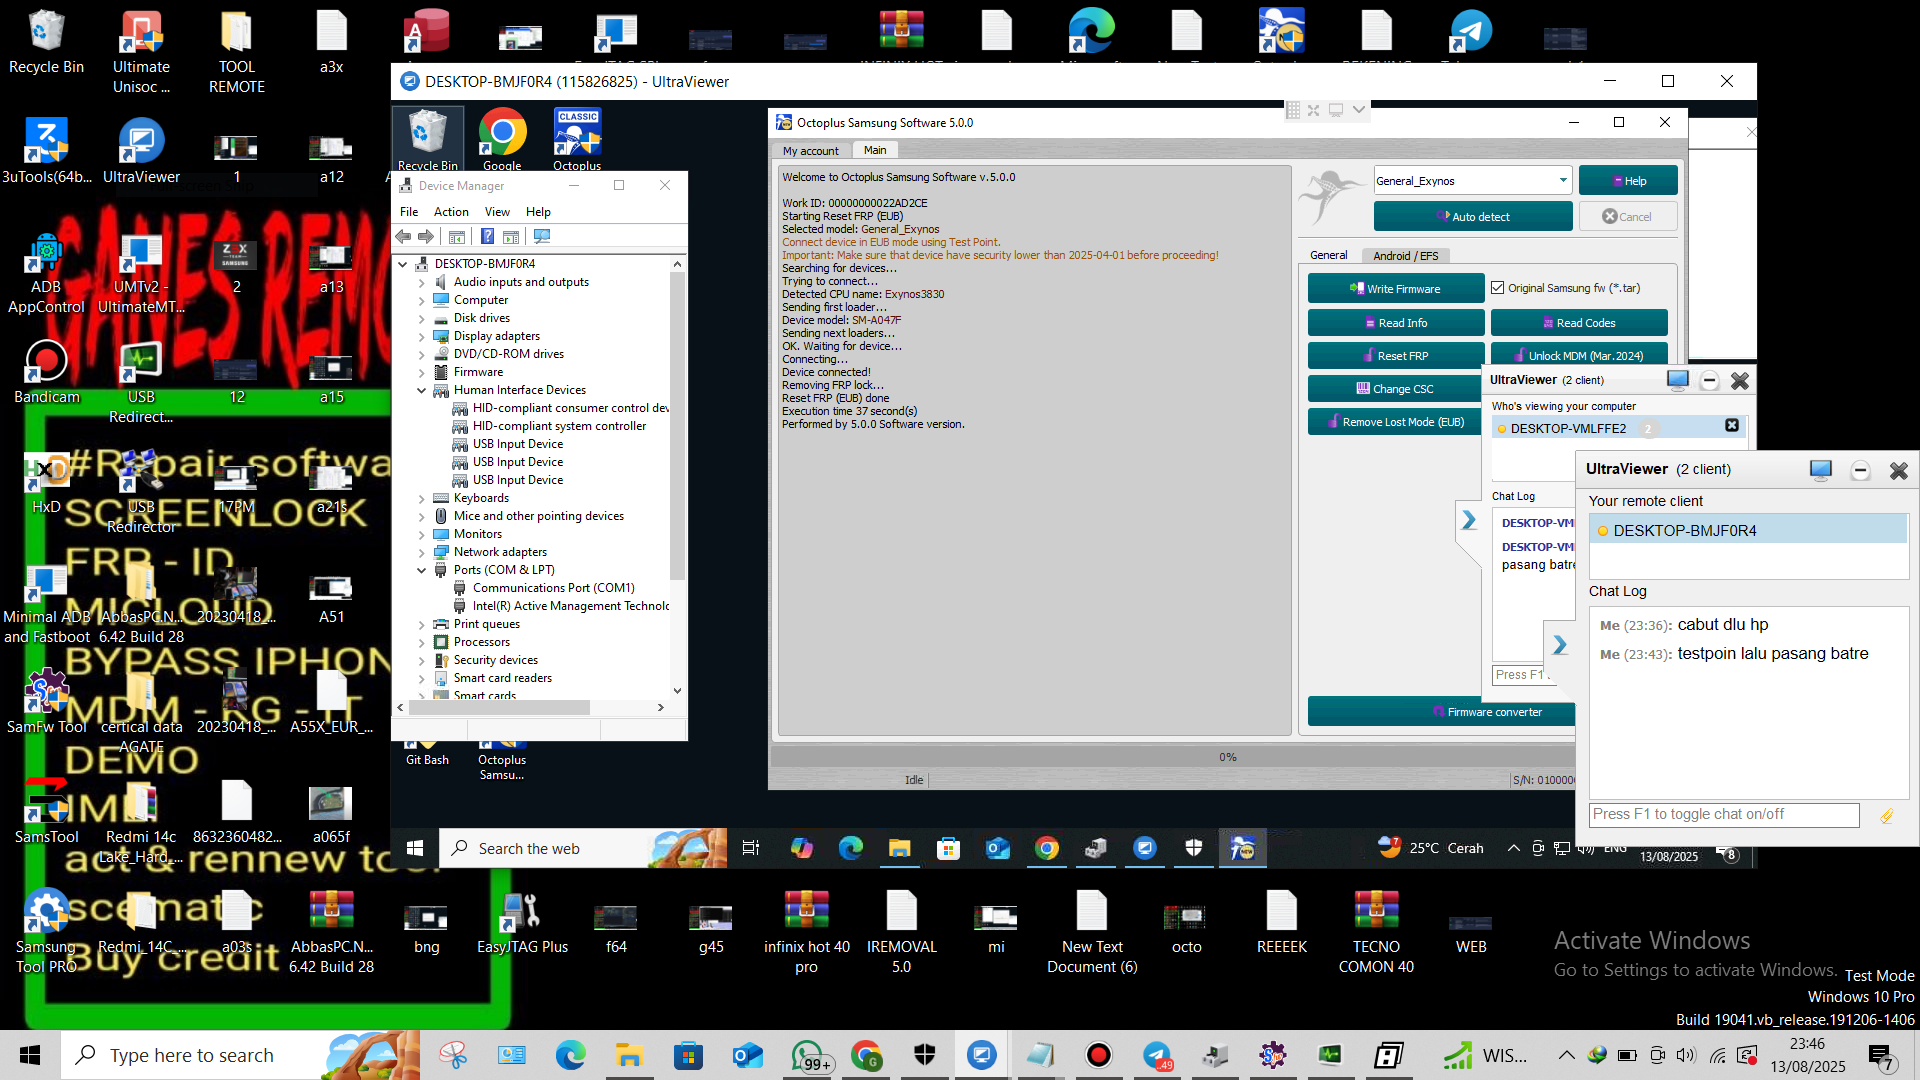Open Bandicam desktop shortcut
Viewport: 1920px width, 1080px height.
tap(46, 373)
